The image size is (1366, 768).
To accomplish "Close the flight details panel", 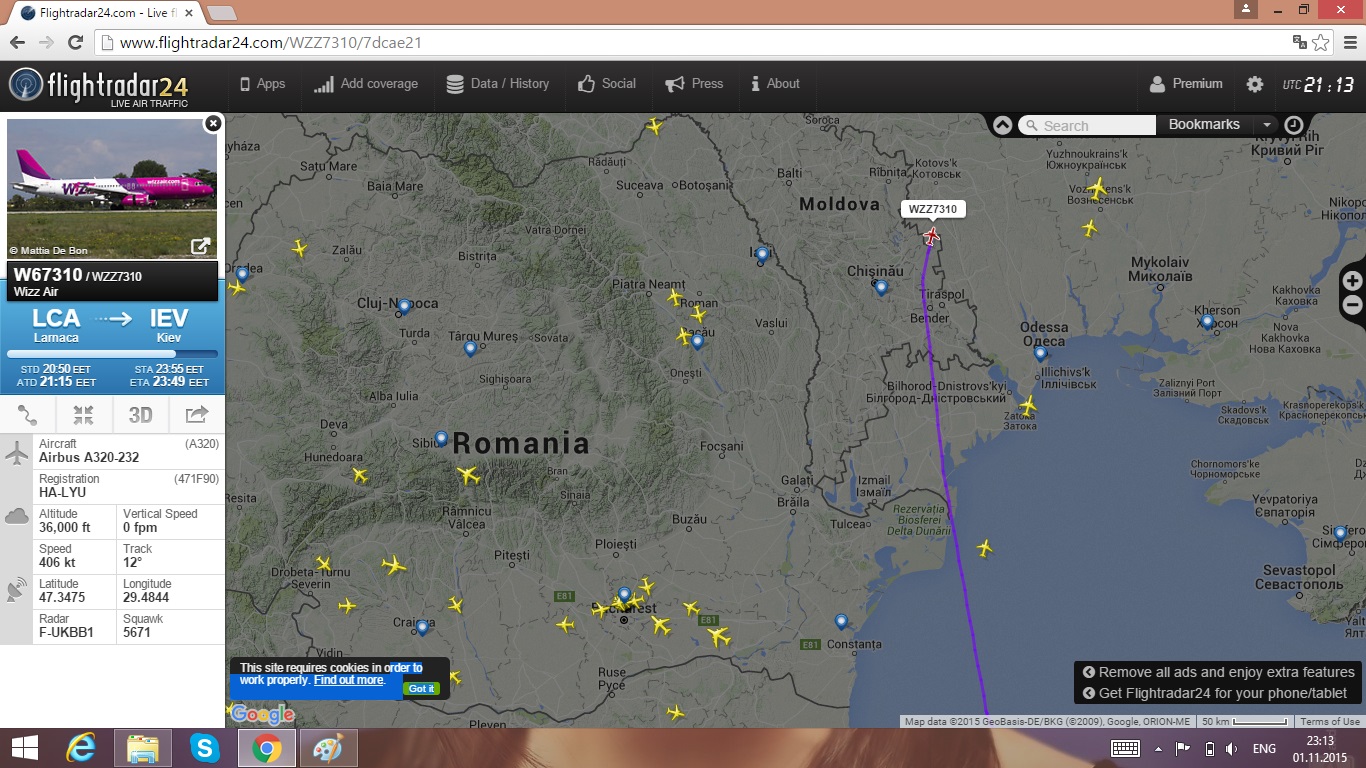I will pyautogui.click(x=212, y=123).
